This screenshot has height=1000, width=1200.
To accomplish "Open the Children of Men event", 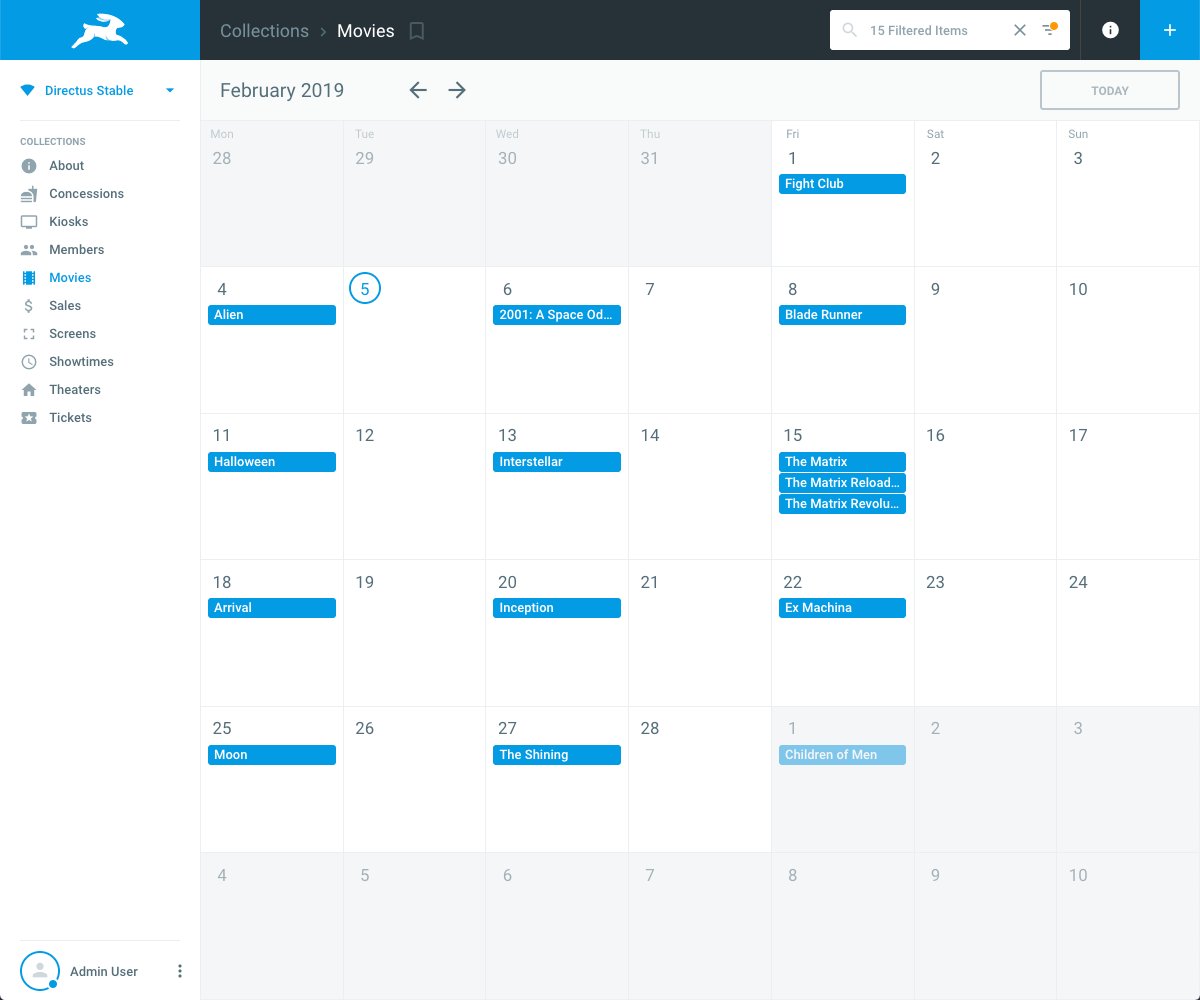I will [x=842, y=755].
